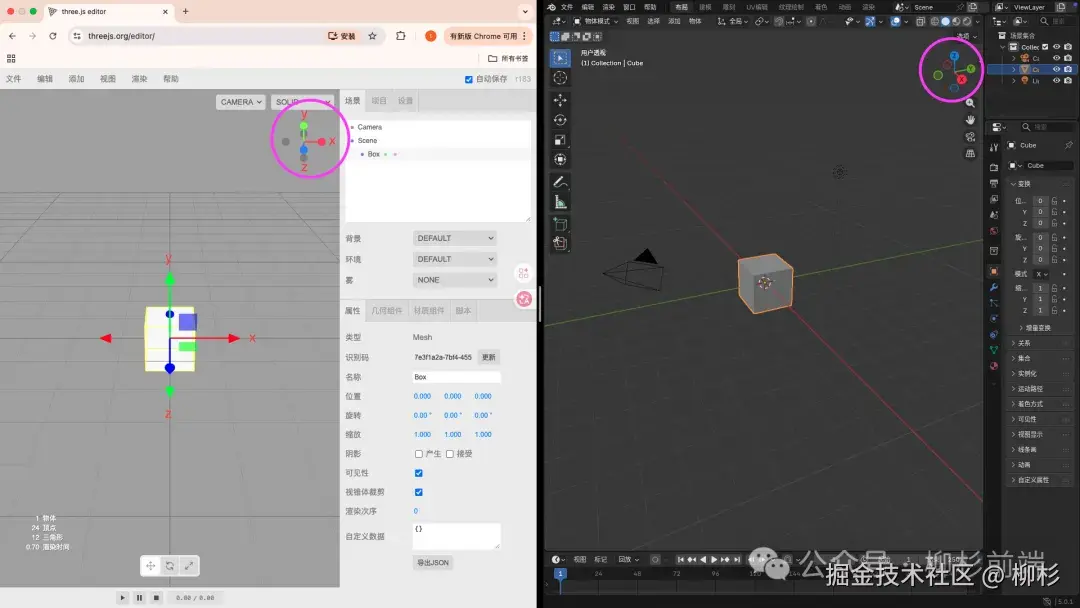Image resolution: width=1080 pixels, height=608 pixels.
Task: Reload the threejs.org editor page
Action: point(52,36)
